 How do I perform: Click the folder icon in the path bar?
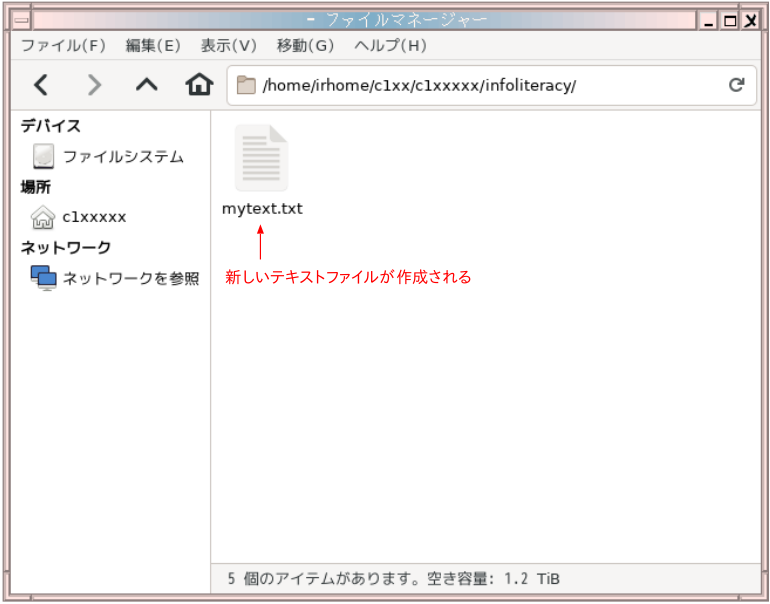coord(246,85)
